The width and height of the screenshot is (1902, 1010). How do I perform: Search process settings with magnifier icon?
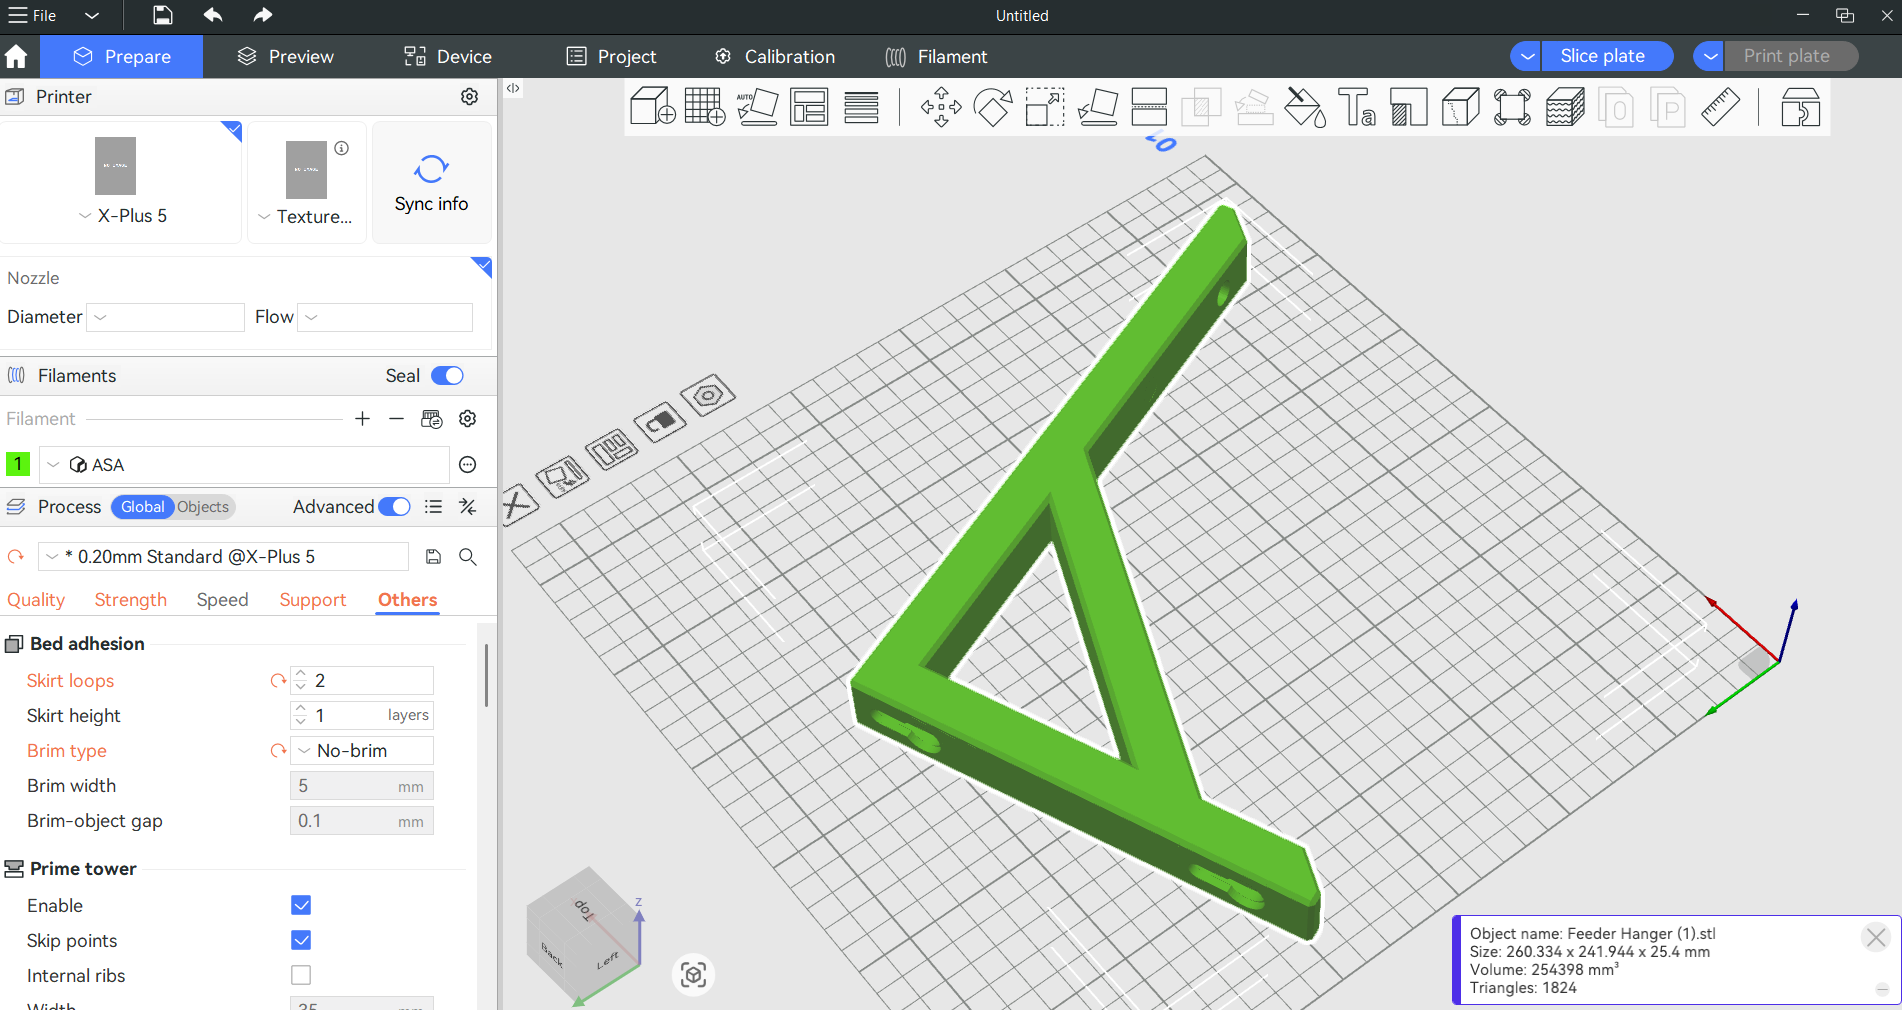point(467,557)
